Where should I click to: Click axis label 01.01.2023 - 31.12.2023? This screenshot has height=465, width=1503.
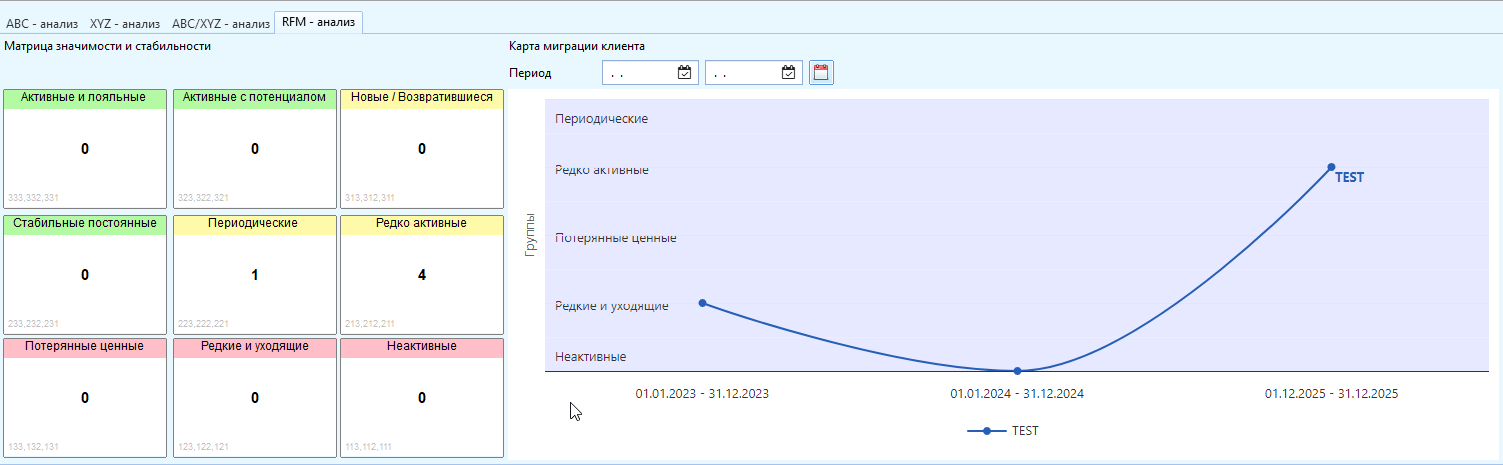point(702,394)
